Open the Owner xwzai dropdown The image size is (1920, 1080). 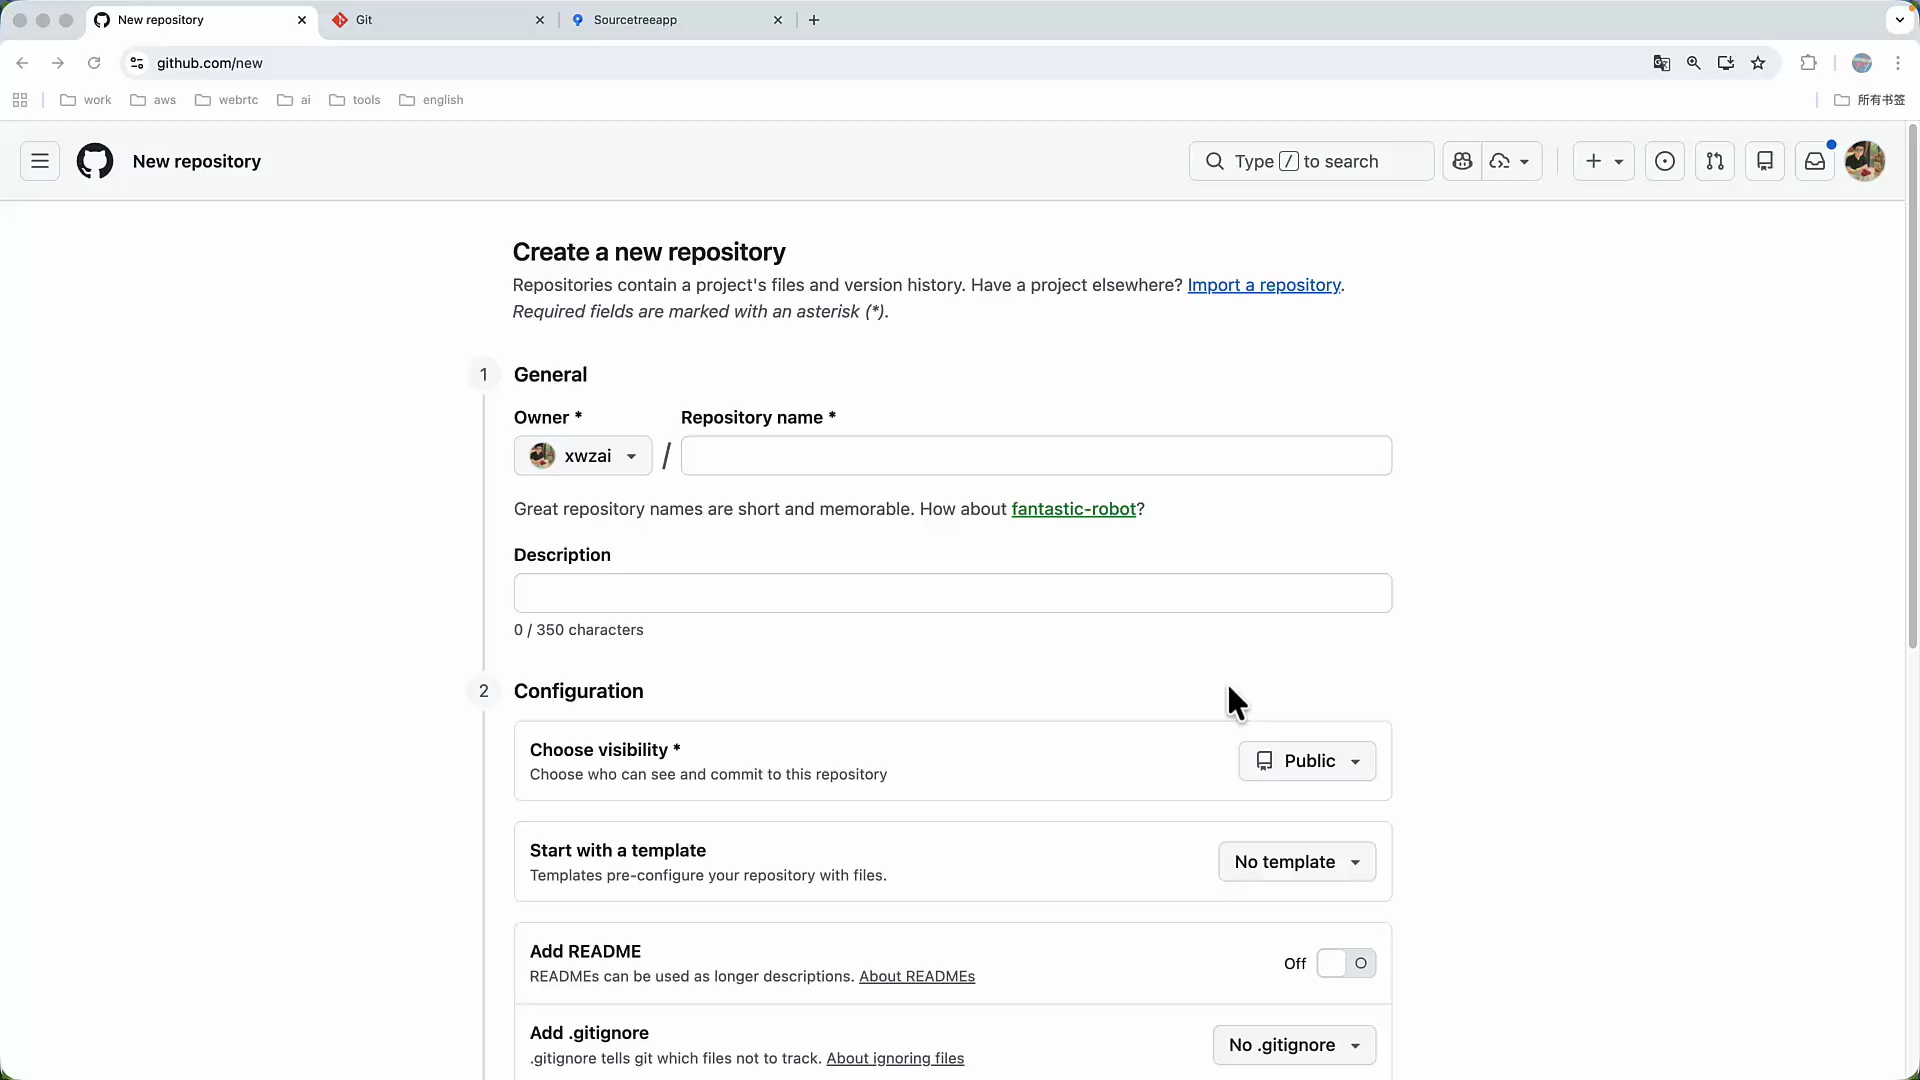click(583, 456)
